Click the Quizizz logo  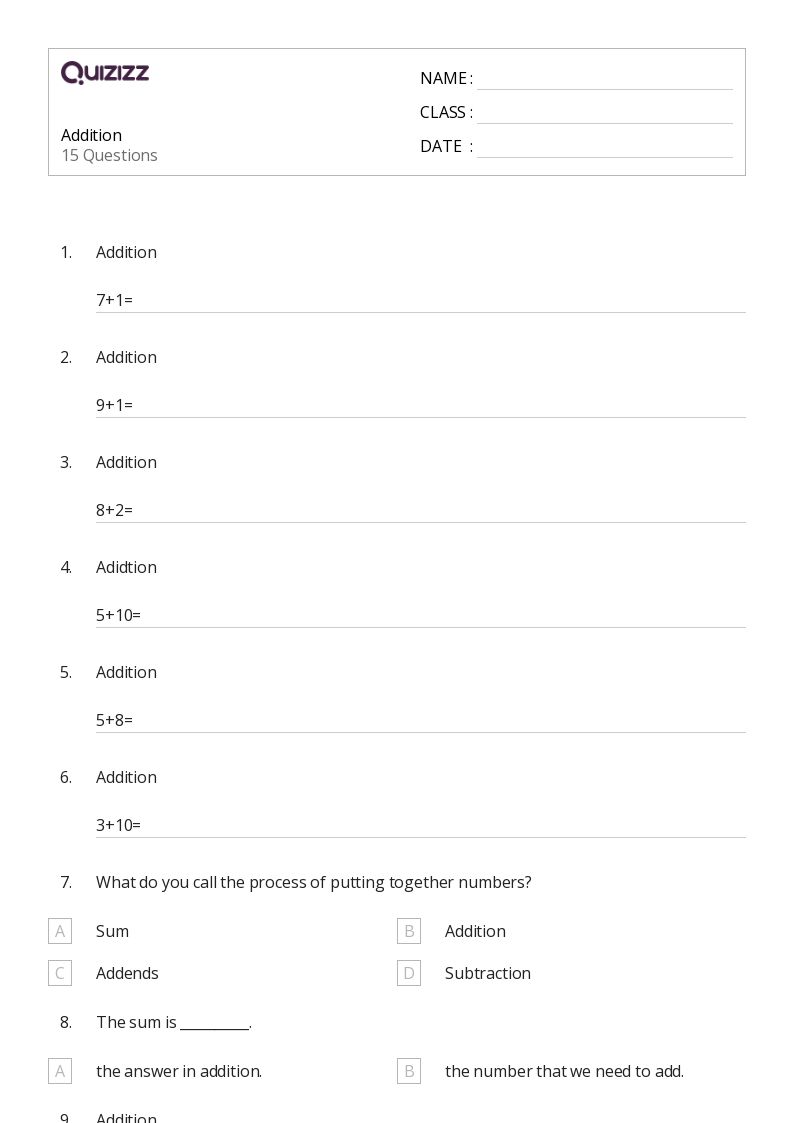tap(105, 72)
